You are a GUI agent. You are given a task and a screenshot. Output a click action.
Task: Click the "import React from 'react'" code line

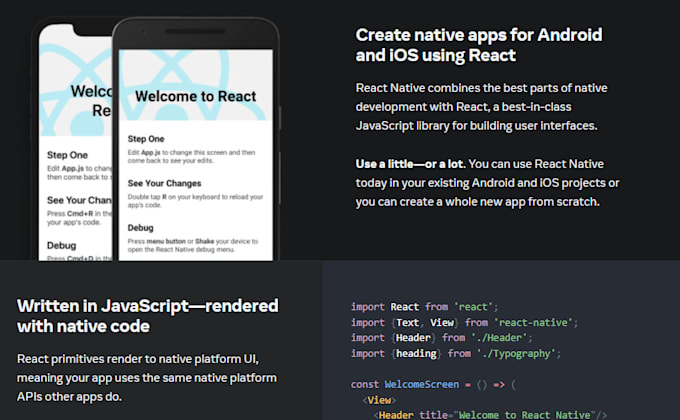pyautogui.click(x=424, y=306)
